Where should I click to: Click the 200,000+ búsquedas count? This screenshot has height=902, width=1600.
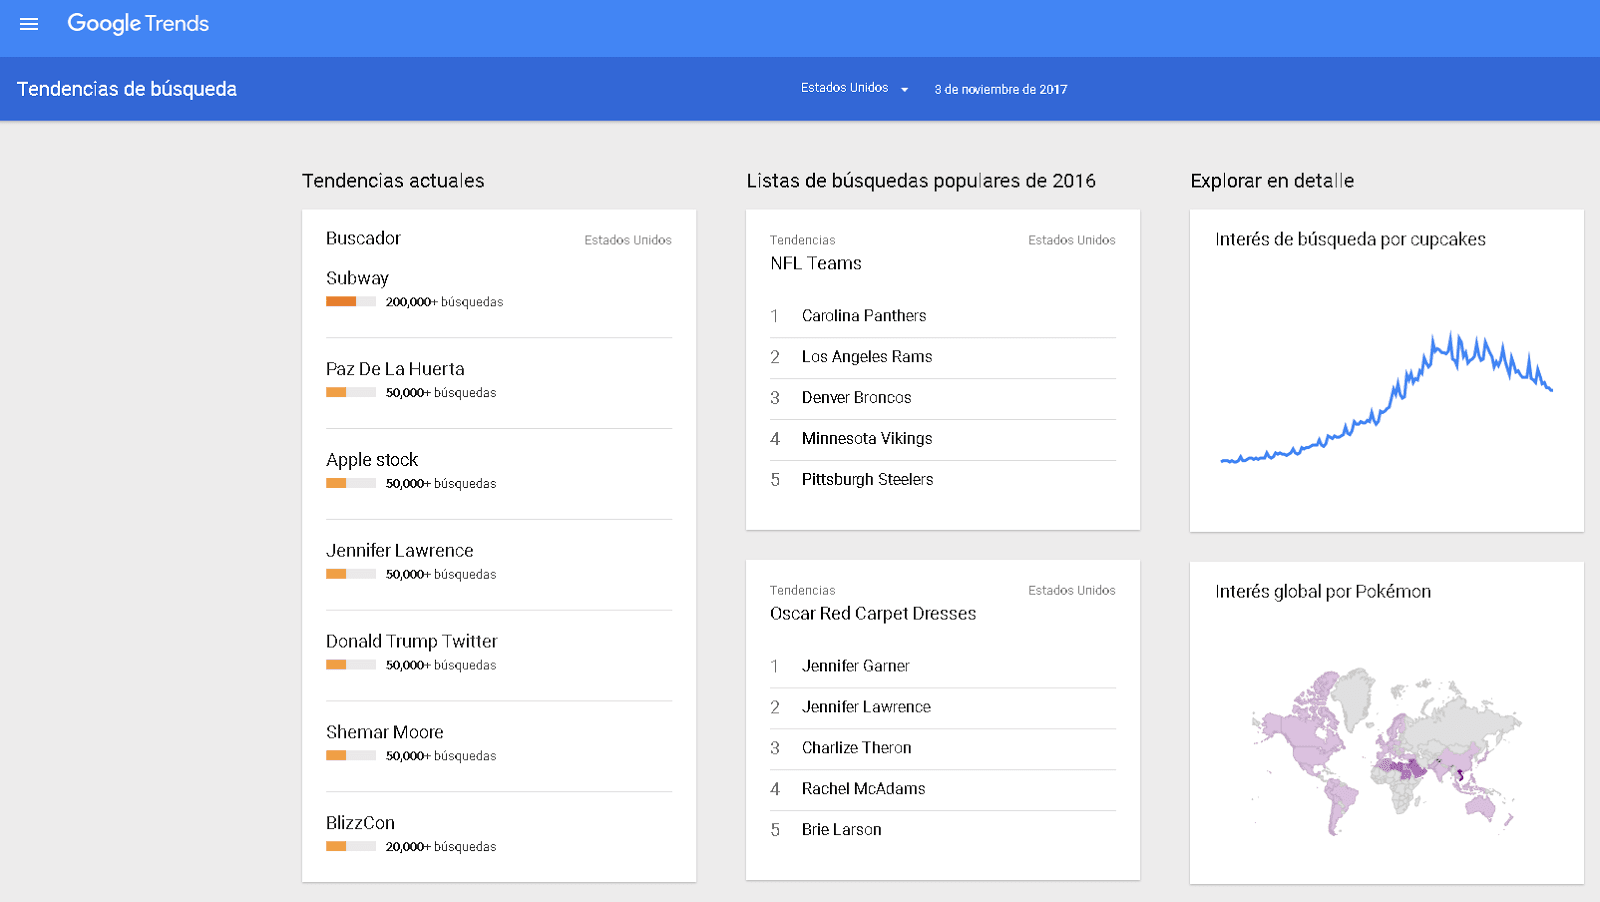445,302
